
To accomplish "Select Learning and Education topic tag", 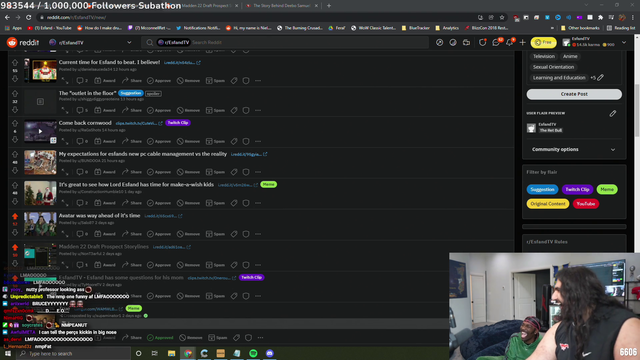I will coord(559,78).
